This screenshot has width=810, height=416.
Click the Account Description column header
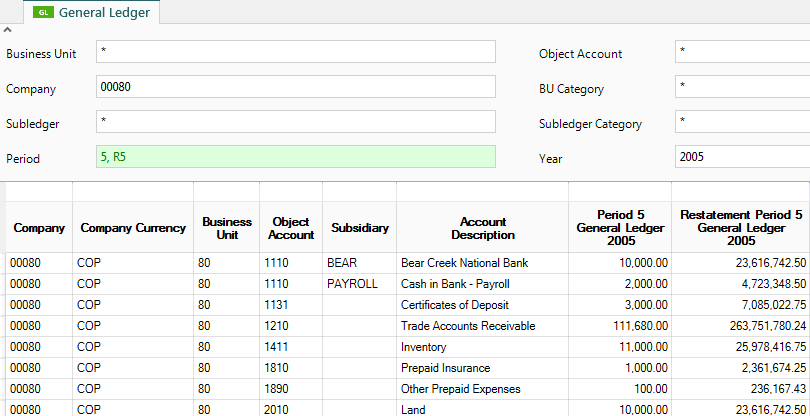pyautogui.click(x=483, y=228)
